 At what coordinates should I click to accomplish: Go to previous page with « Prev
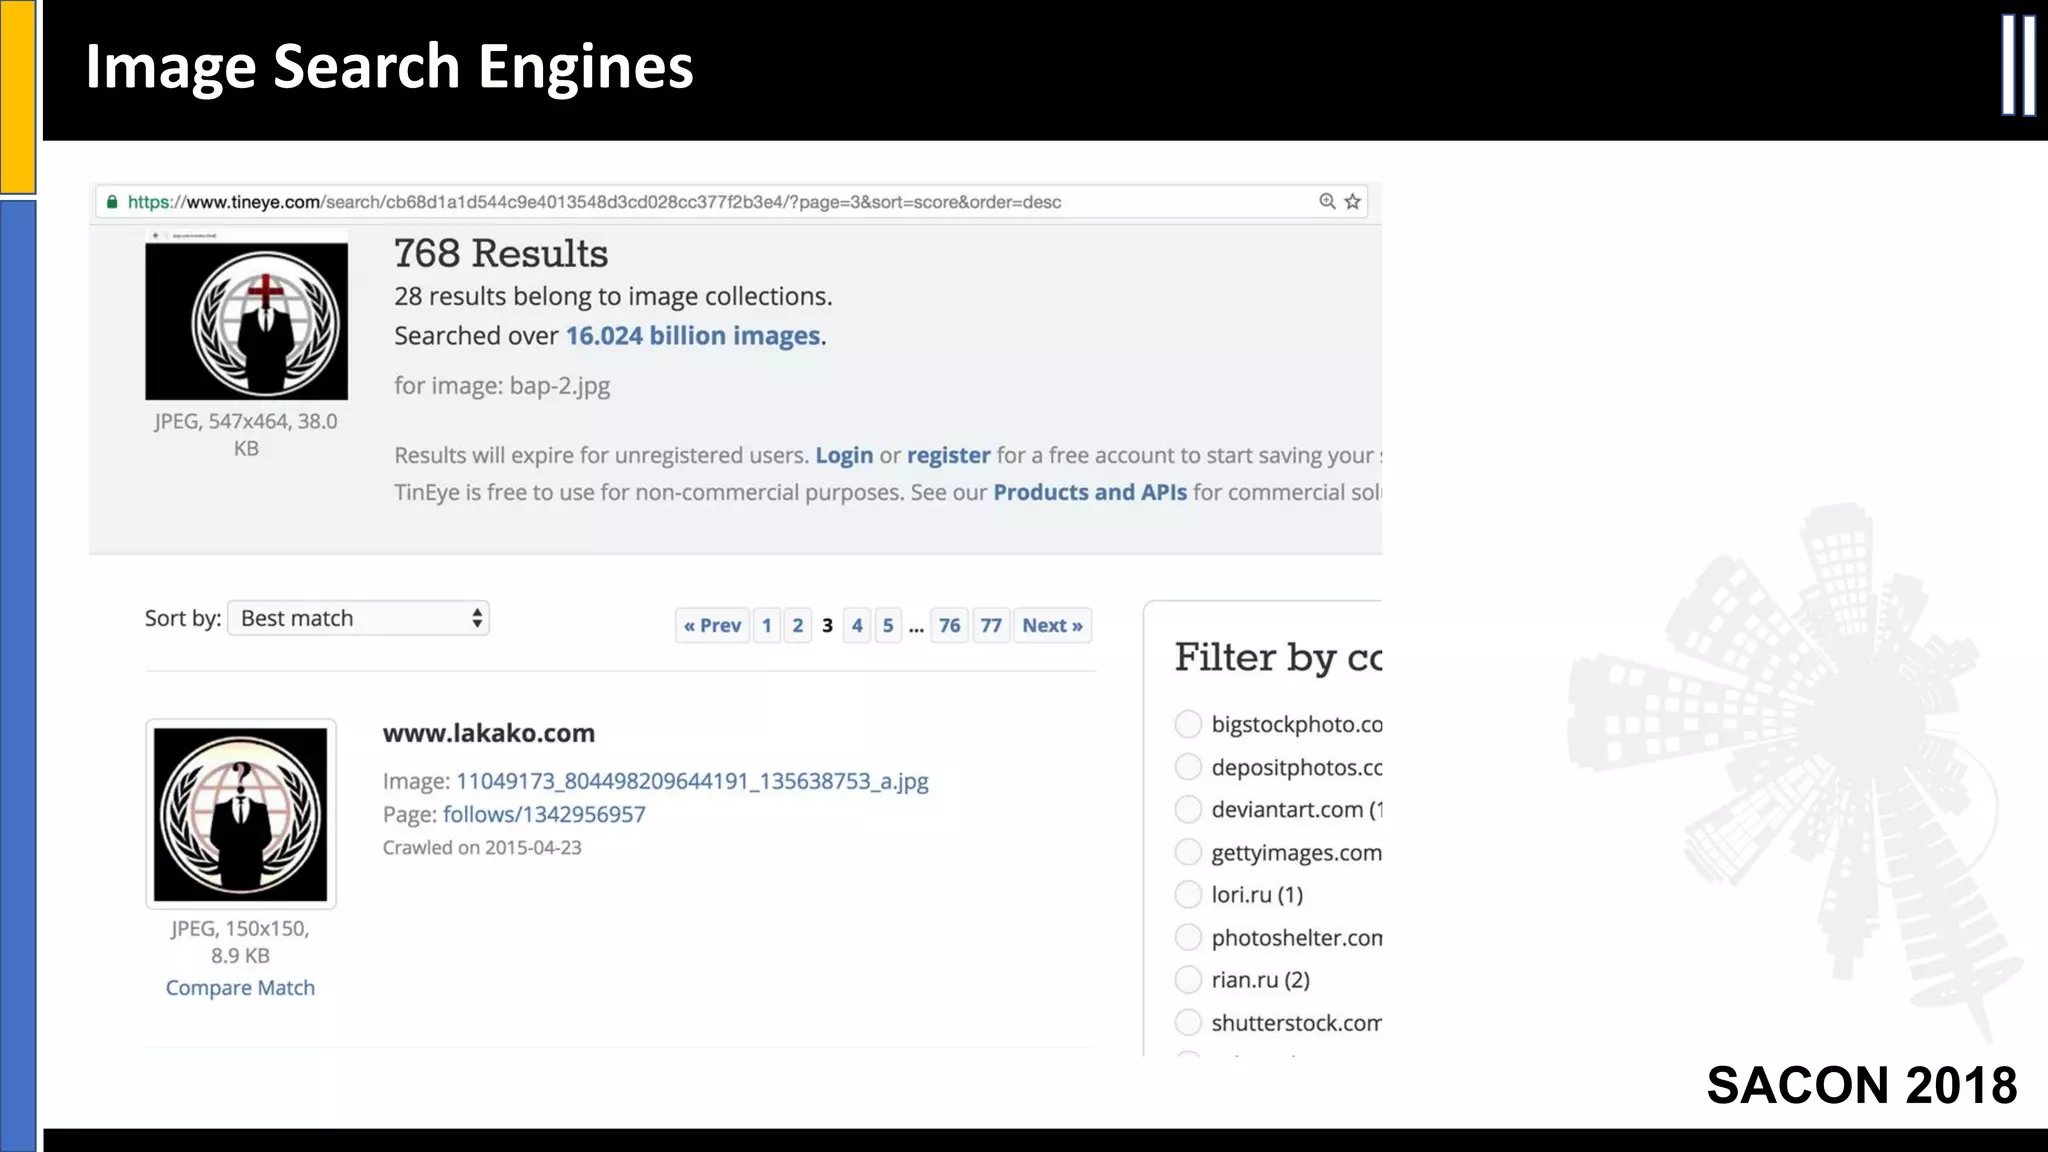pyautogui.click(x=712, y=626)
